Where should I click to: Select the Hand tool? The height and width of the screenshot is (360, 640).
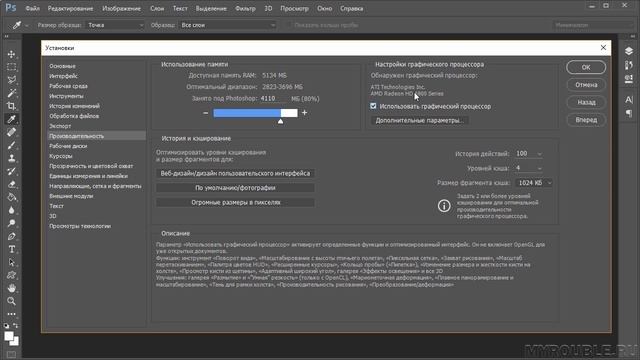click(11, 289)
